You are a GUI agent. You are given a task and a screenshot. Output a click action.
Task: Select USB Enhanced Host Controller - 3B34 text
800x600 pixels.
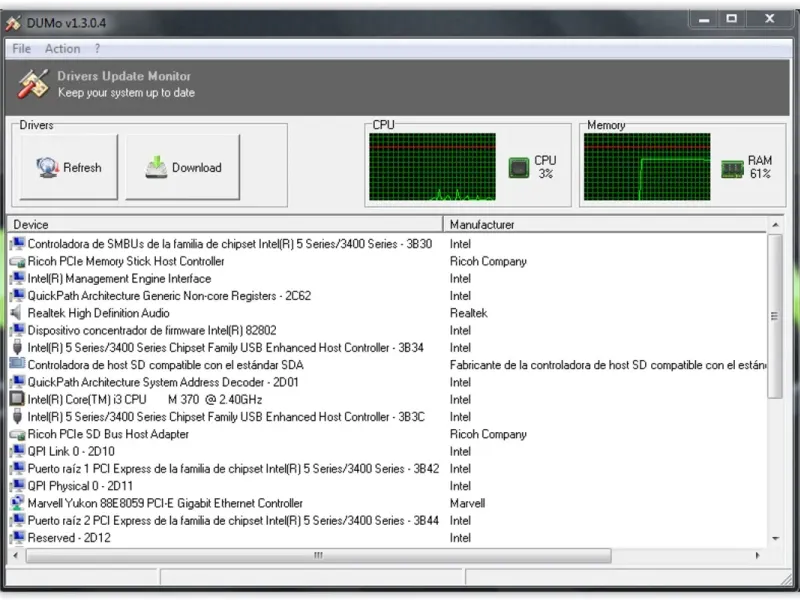point(226,348)
